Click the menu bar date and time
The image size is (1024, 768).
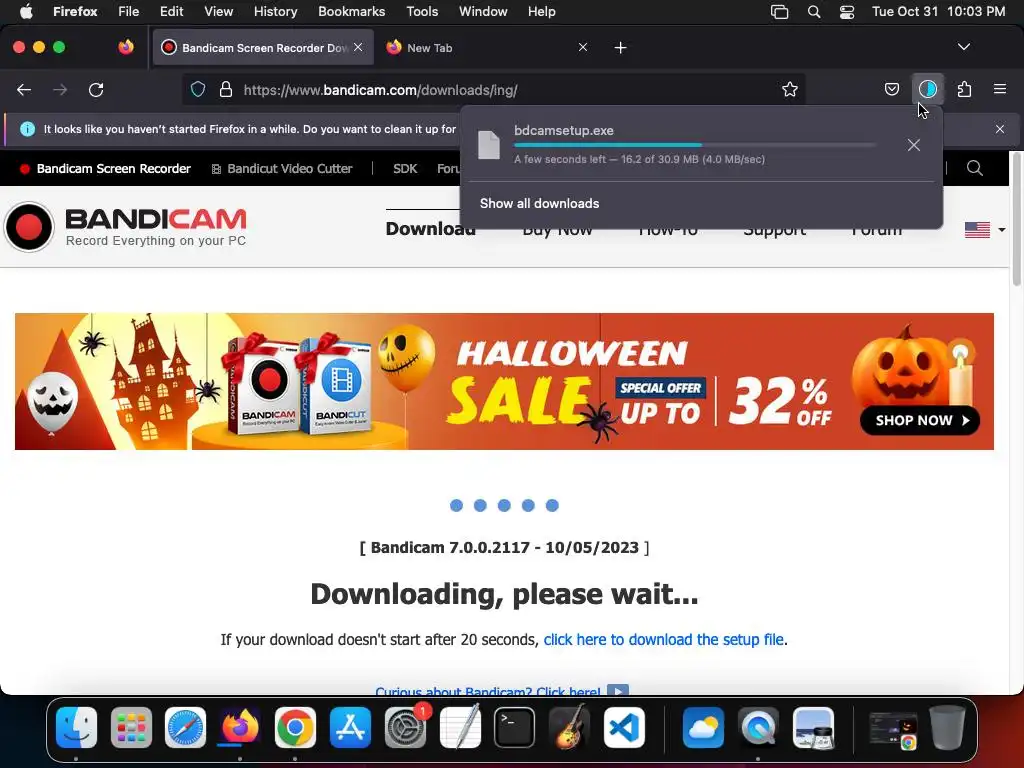pyautogui.click(x=938, y=12)
